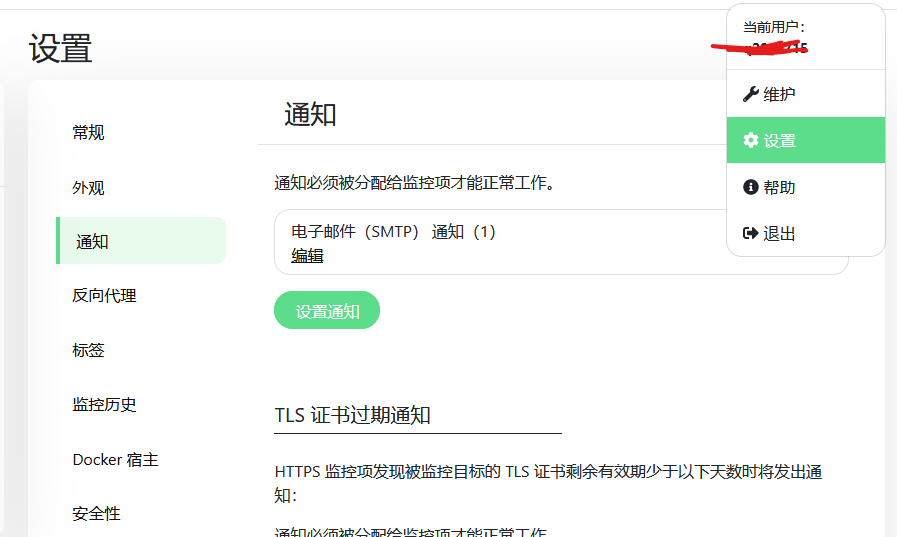Screen dimensions: 897x537
Task: Click the 设置 page title
Action: [x=61, y=48]
